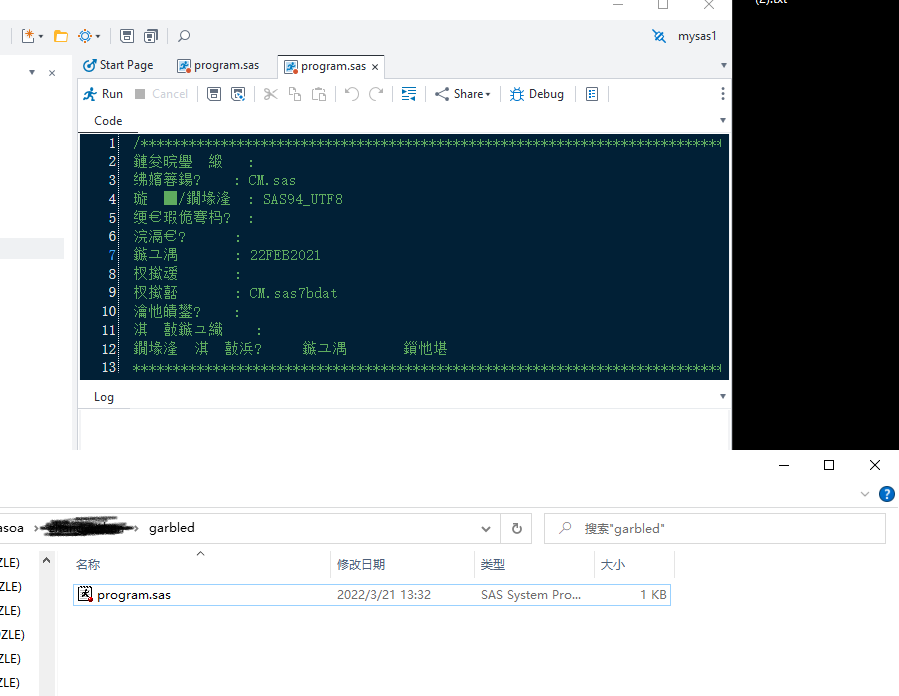Click the Save program icon near Run

tap(213, 93)
